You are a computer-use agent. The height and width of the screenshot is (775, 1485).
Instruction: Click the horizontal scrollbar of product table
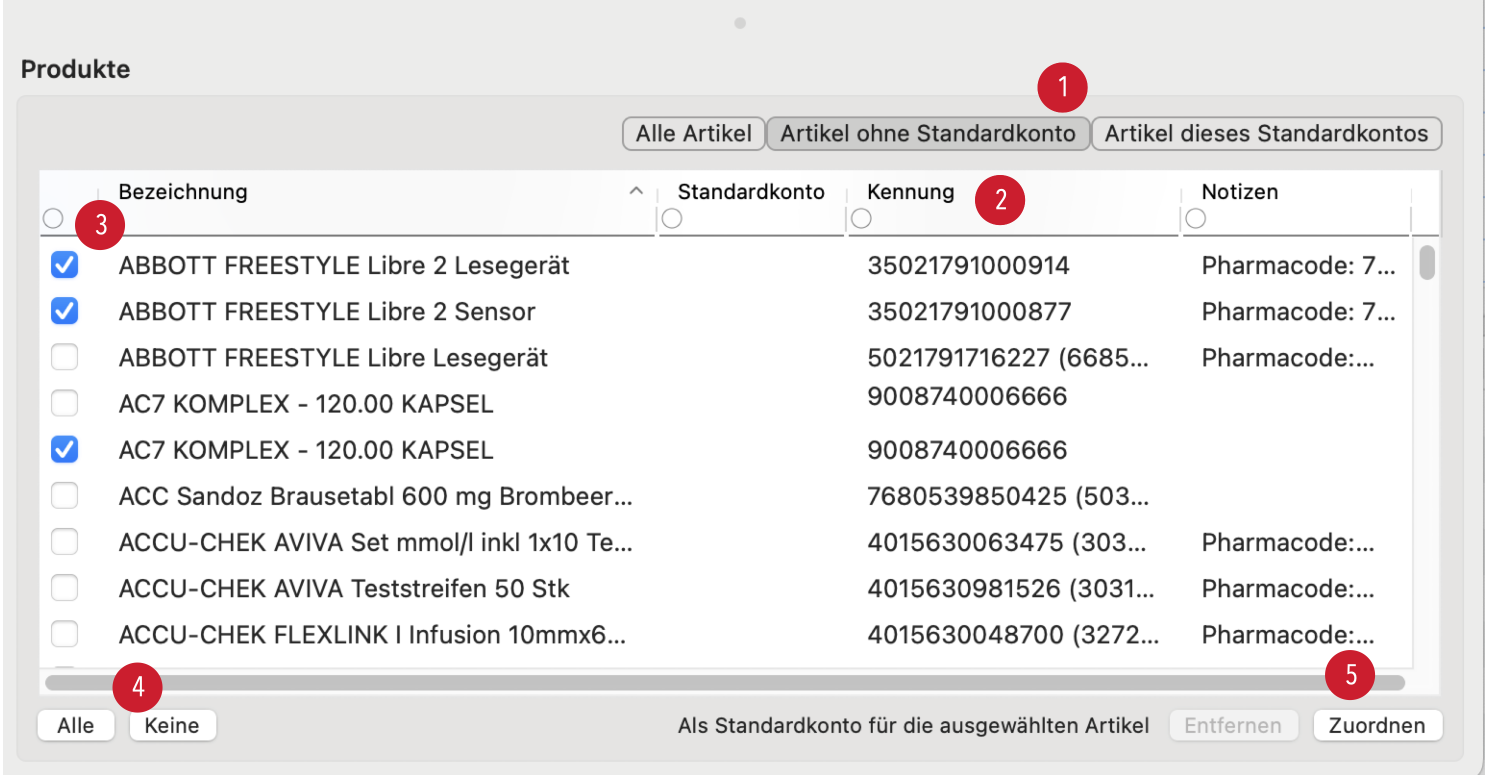725,682
